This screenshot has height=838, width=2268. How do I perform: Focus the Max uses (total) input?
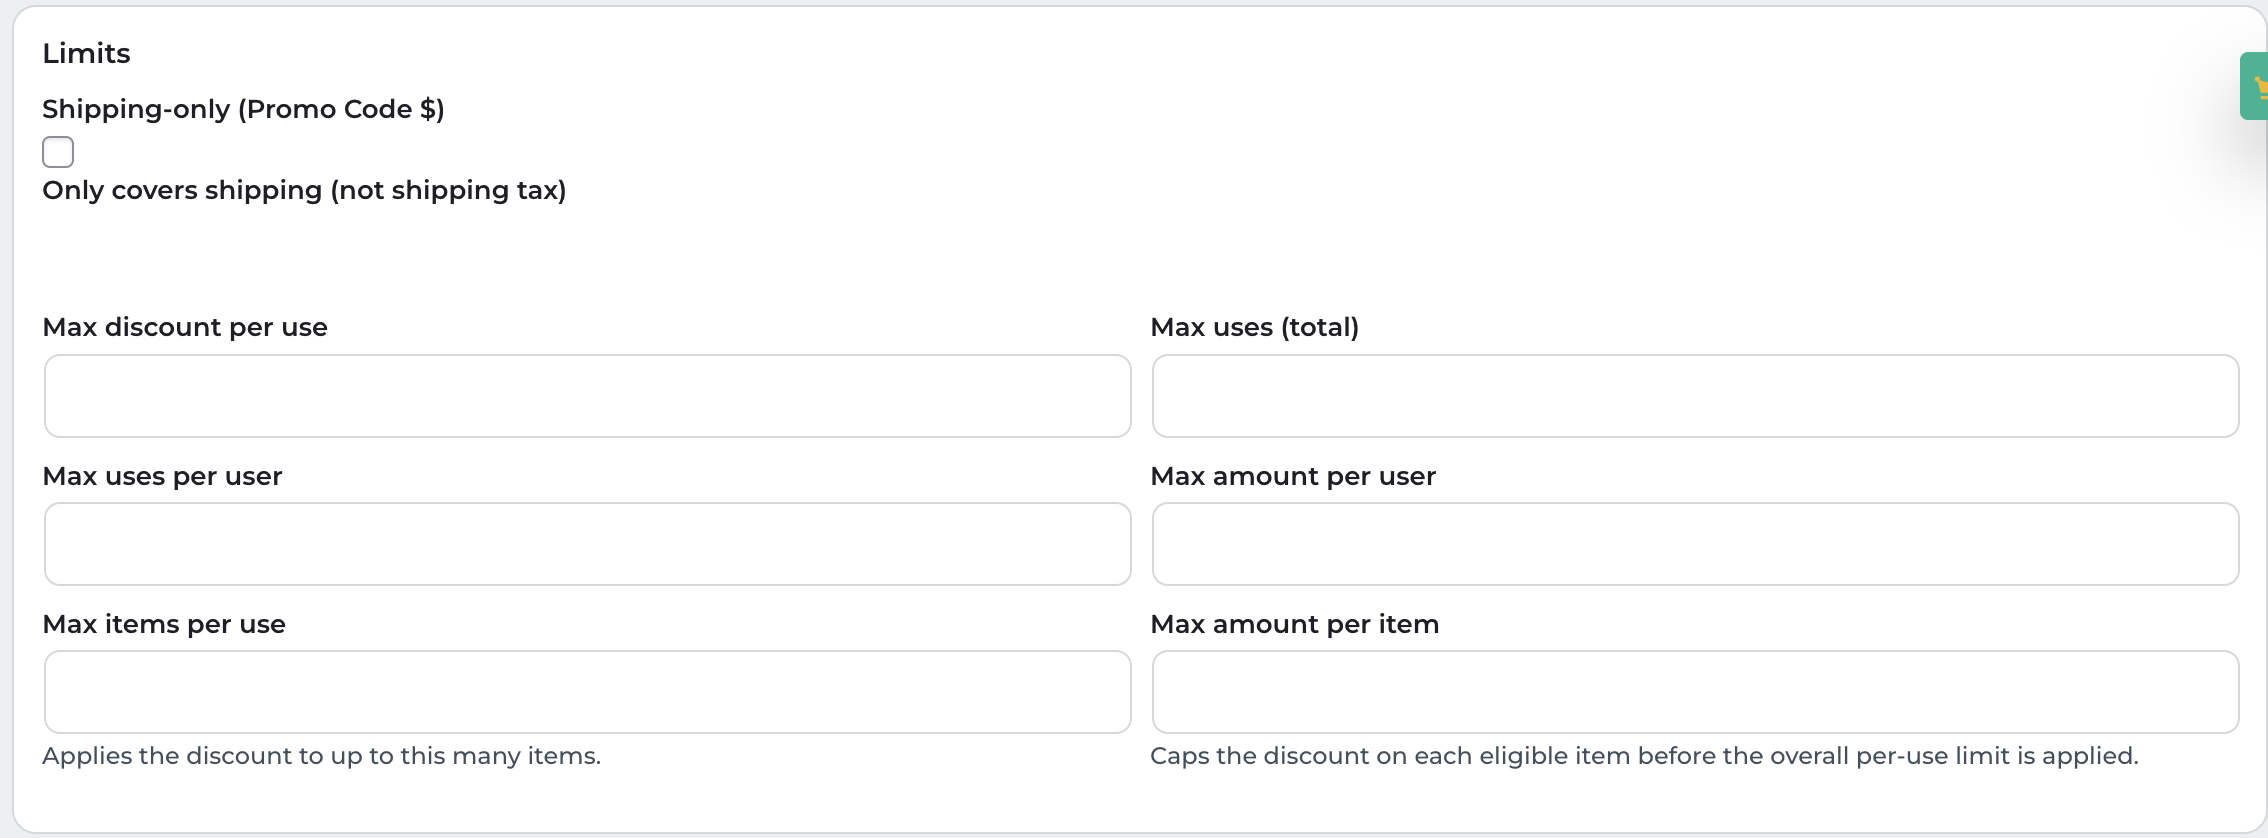(1694, 396)
